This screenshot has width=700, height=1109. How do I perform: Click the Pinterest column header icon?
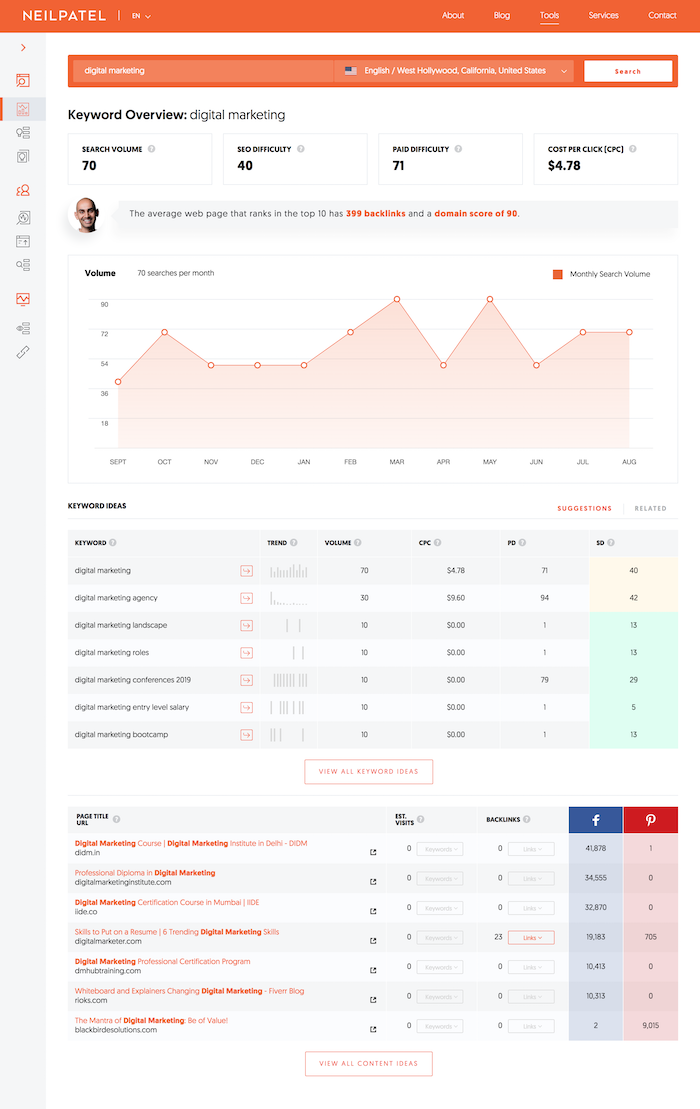651,820
